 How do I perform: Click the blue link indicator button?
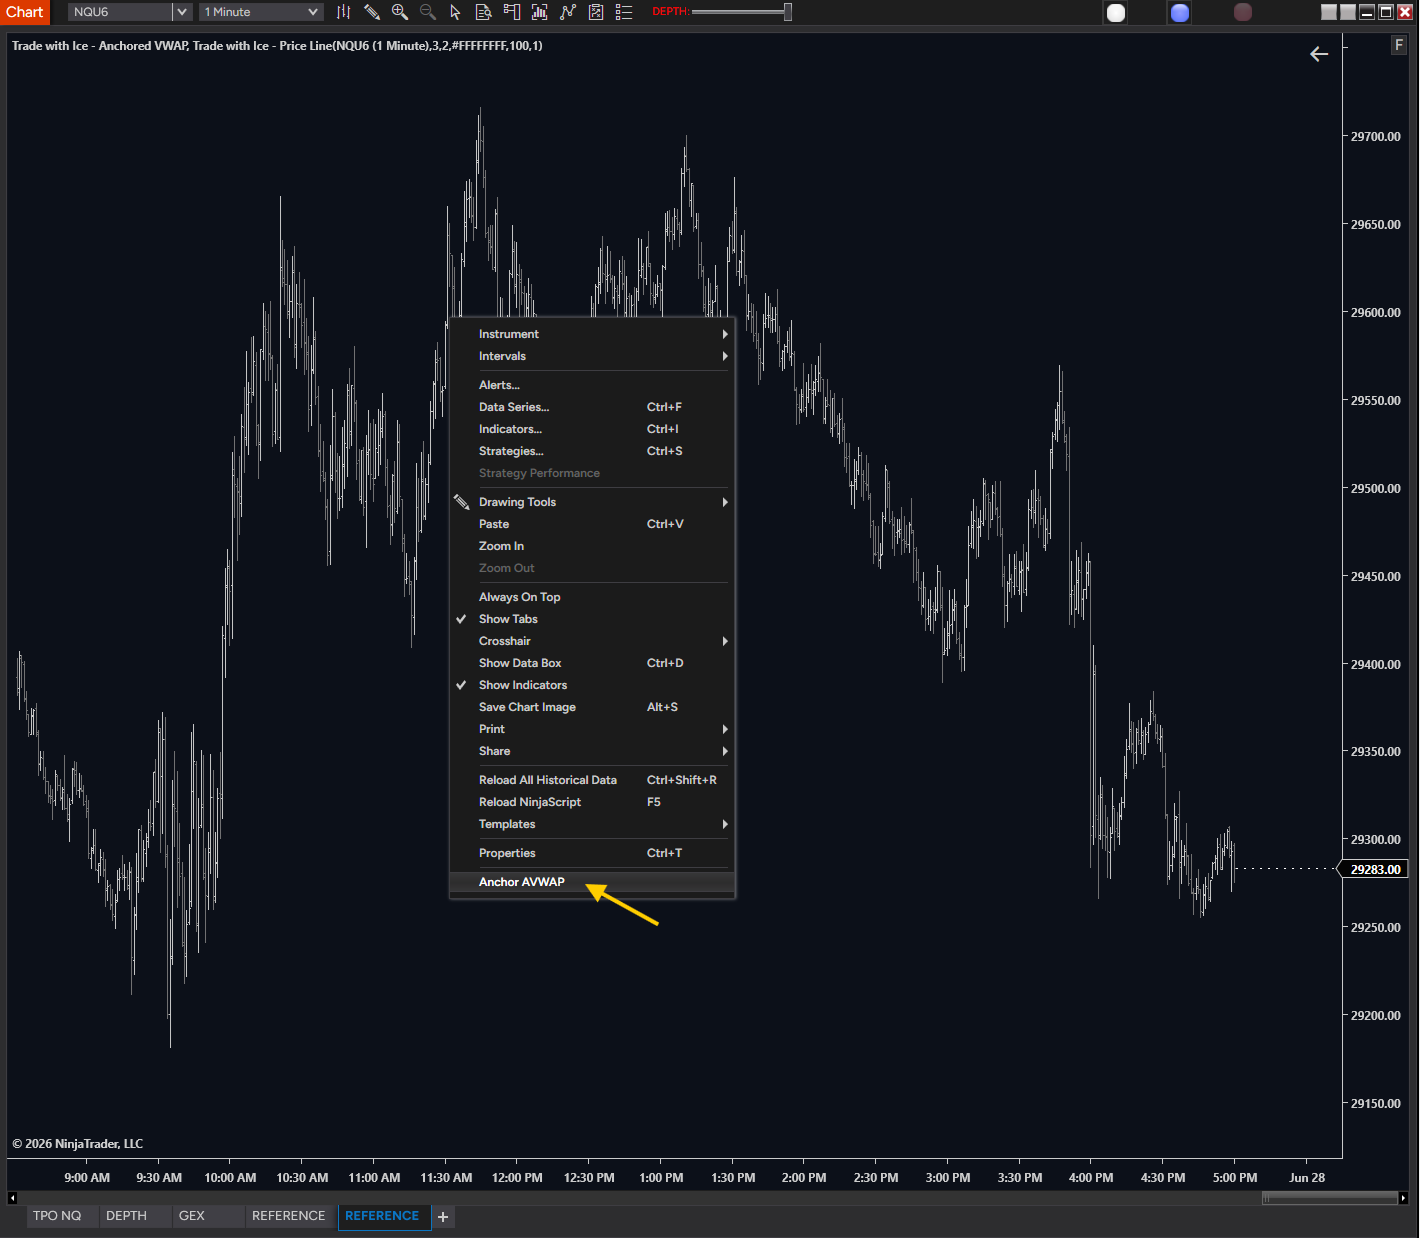[1180, 12]
